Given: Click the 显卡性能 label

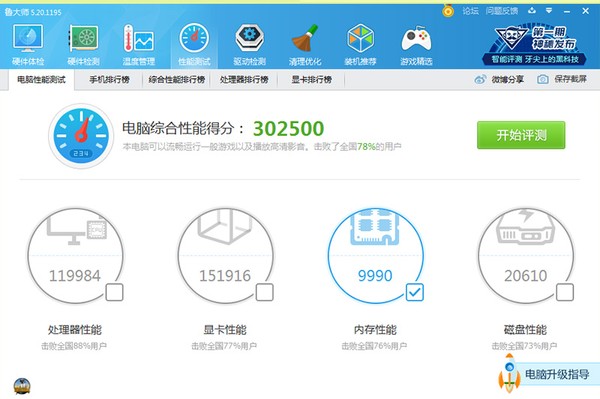Looking at the screenshot, I should point(225,330).
